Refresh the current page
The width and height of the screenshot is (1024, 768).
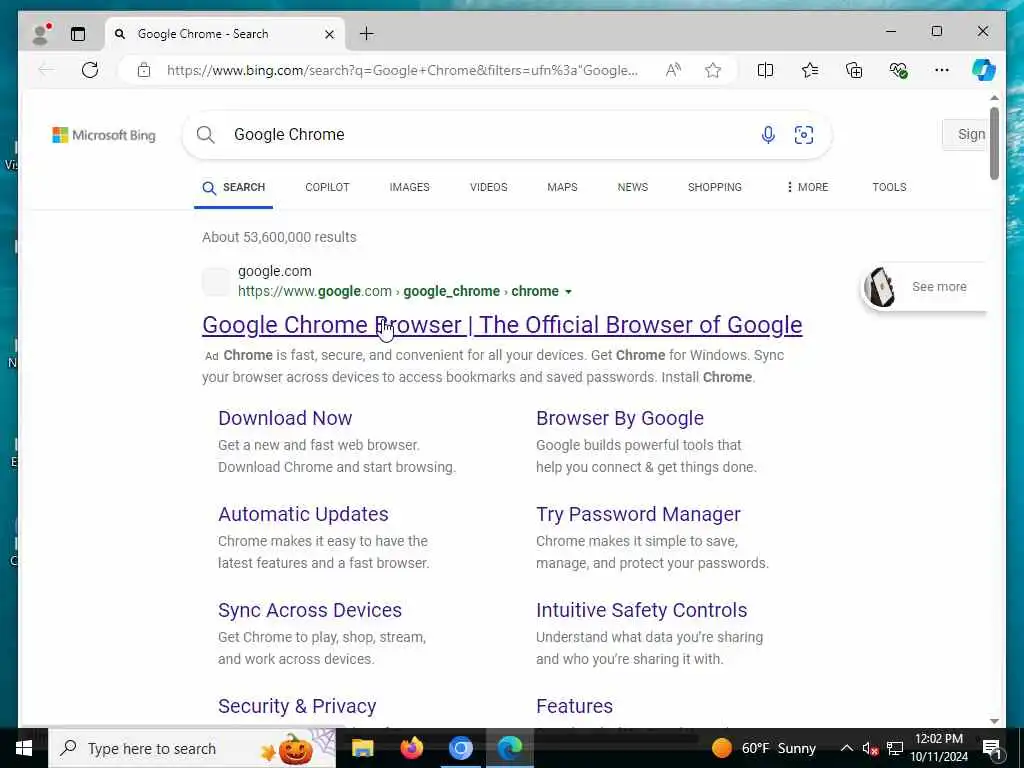(90, 70)
